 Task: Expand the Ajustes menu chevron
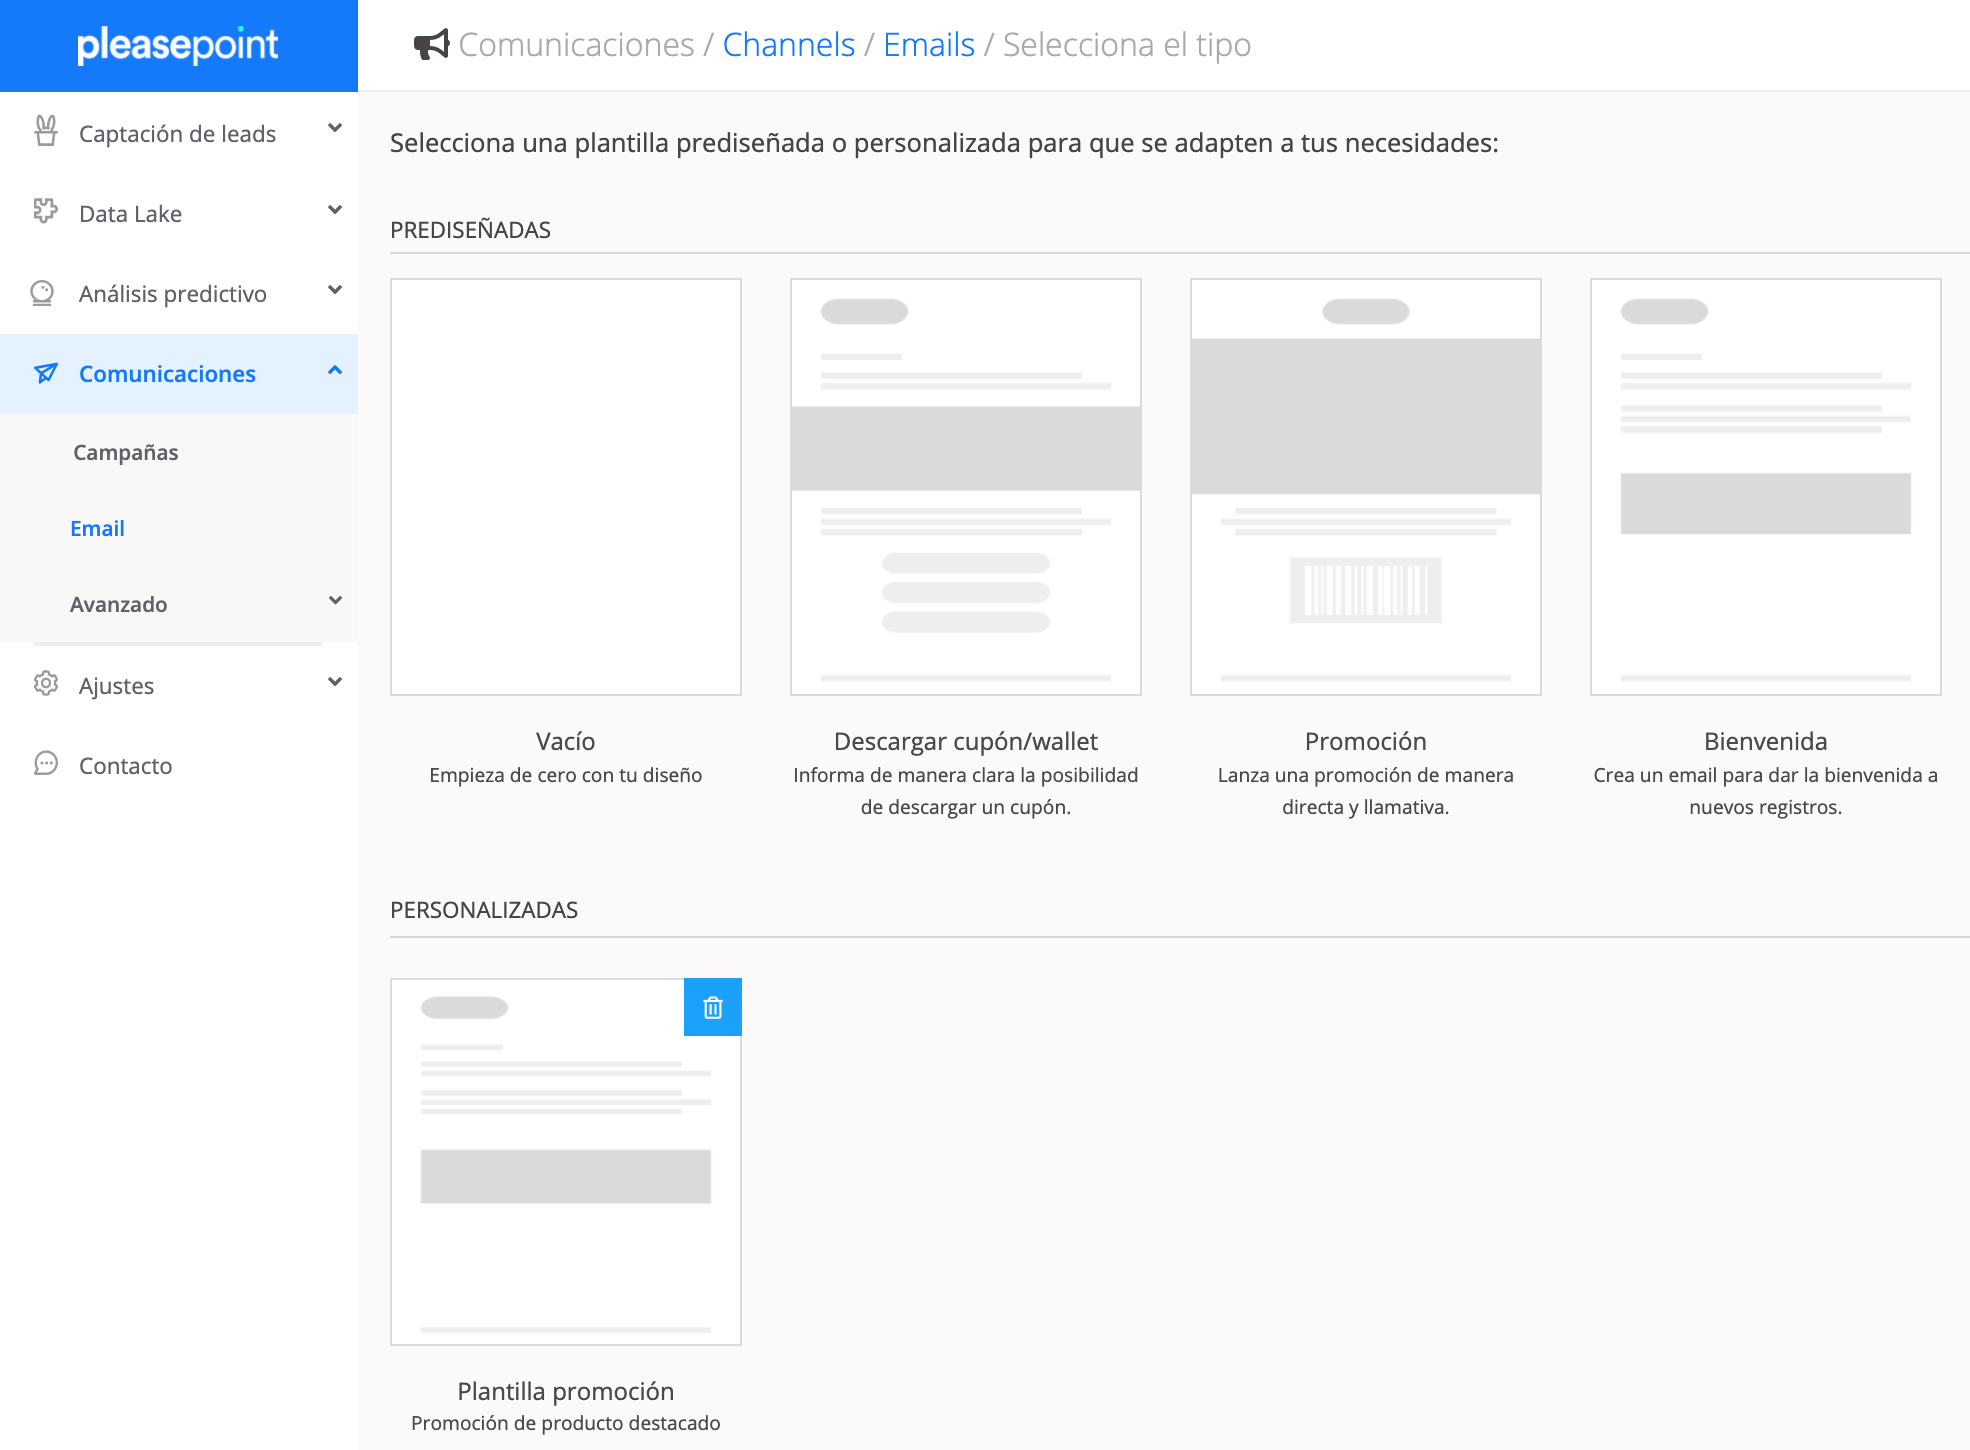(335, 682)
